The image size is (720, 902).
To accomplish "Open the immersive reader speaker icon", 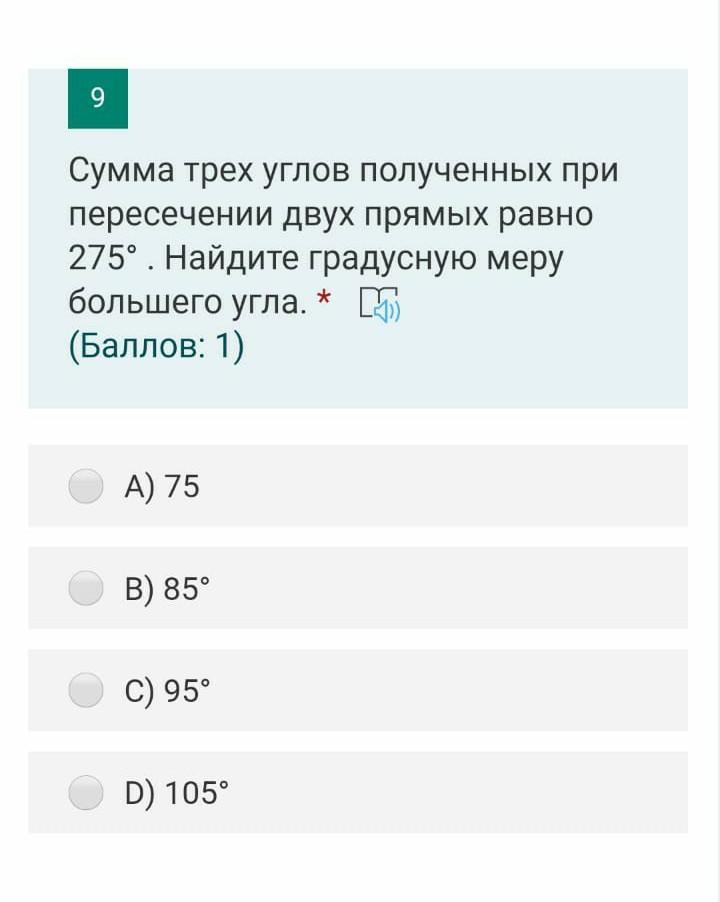I will tap(380, 304).
